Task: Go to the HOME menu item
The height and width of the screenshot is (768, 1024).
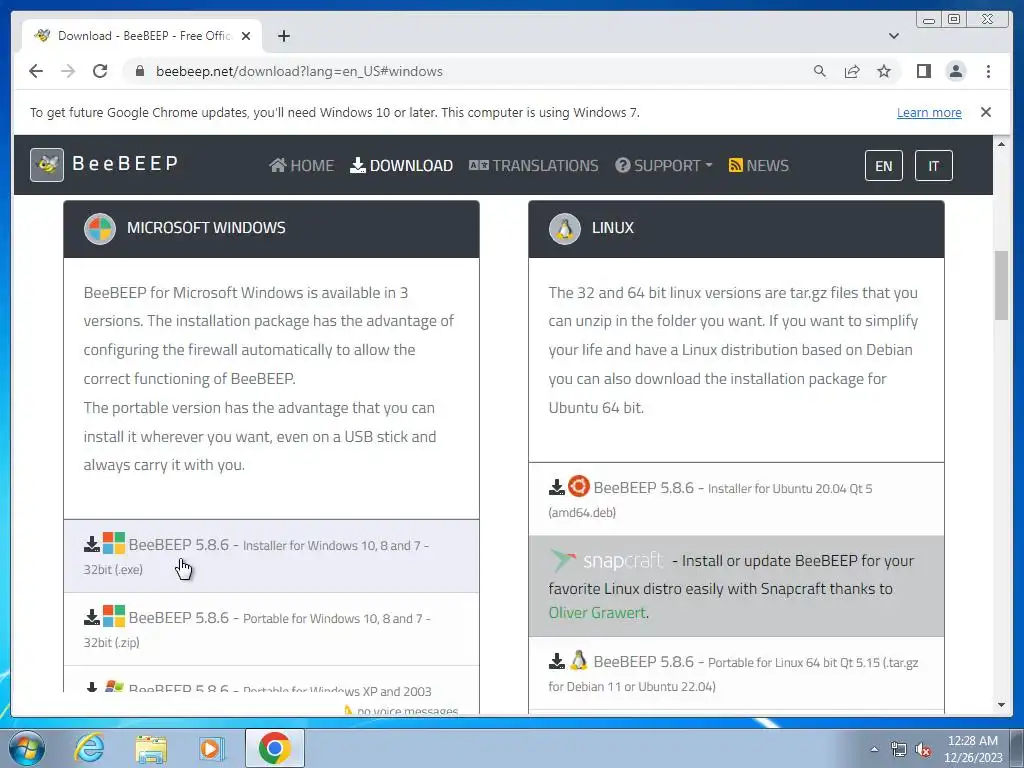Action: 301,165
